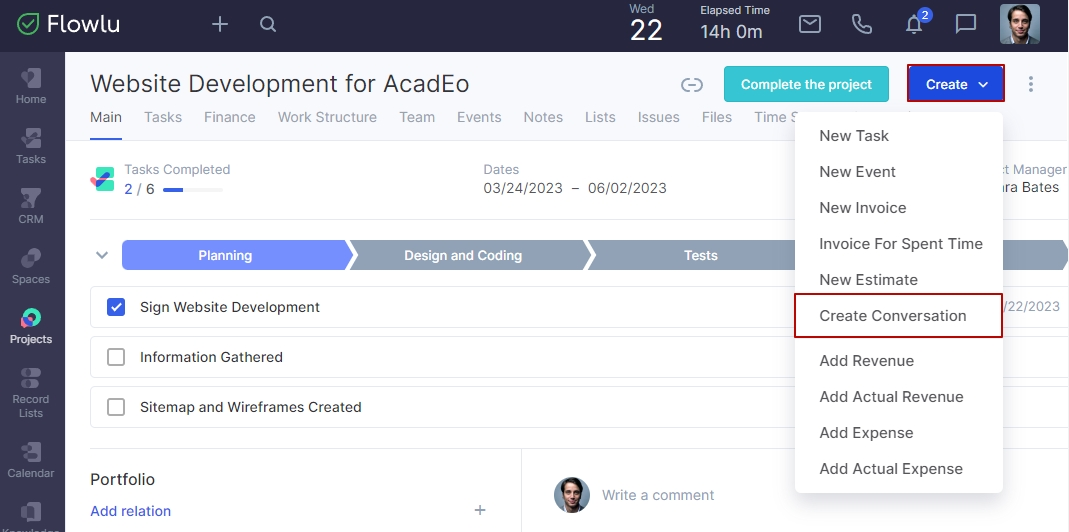
Task: Switch to the Finance tab
Action: pos(230,117)
